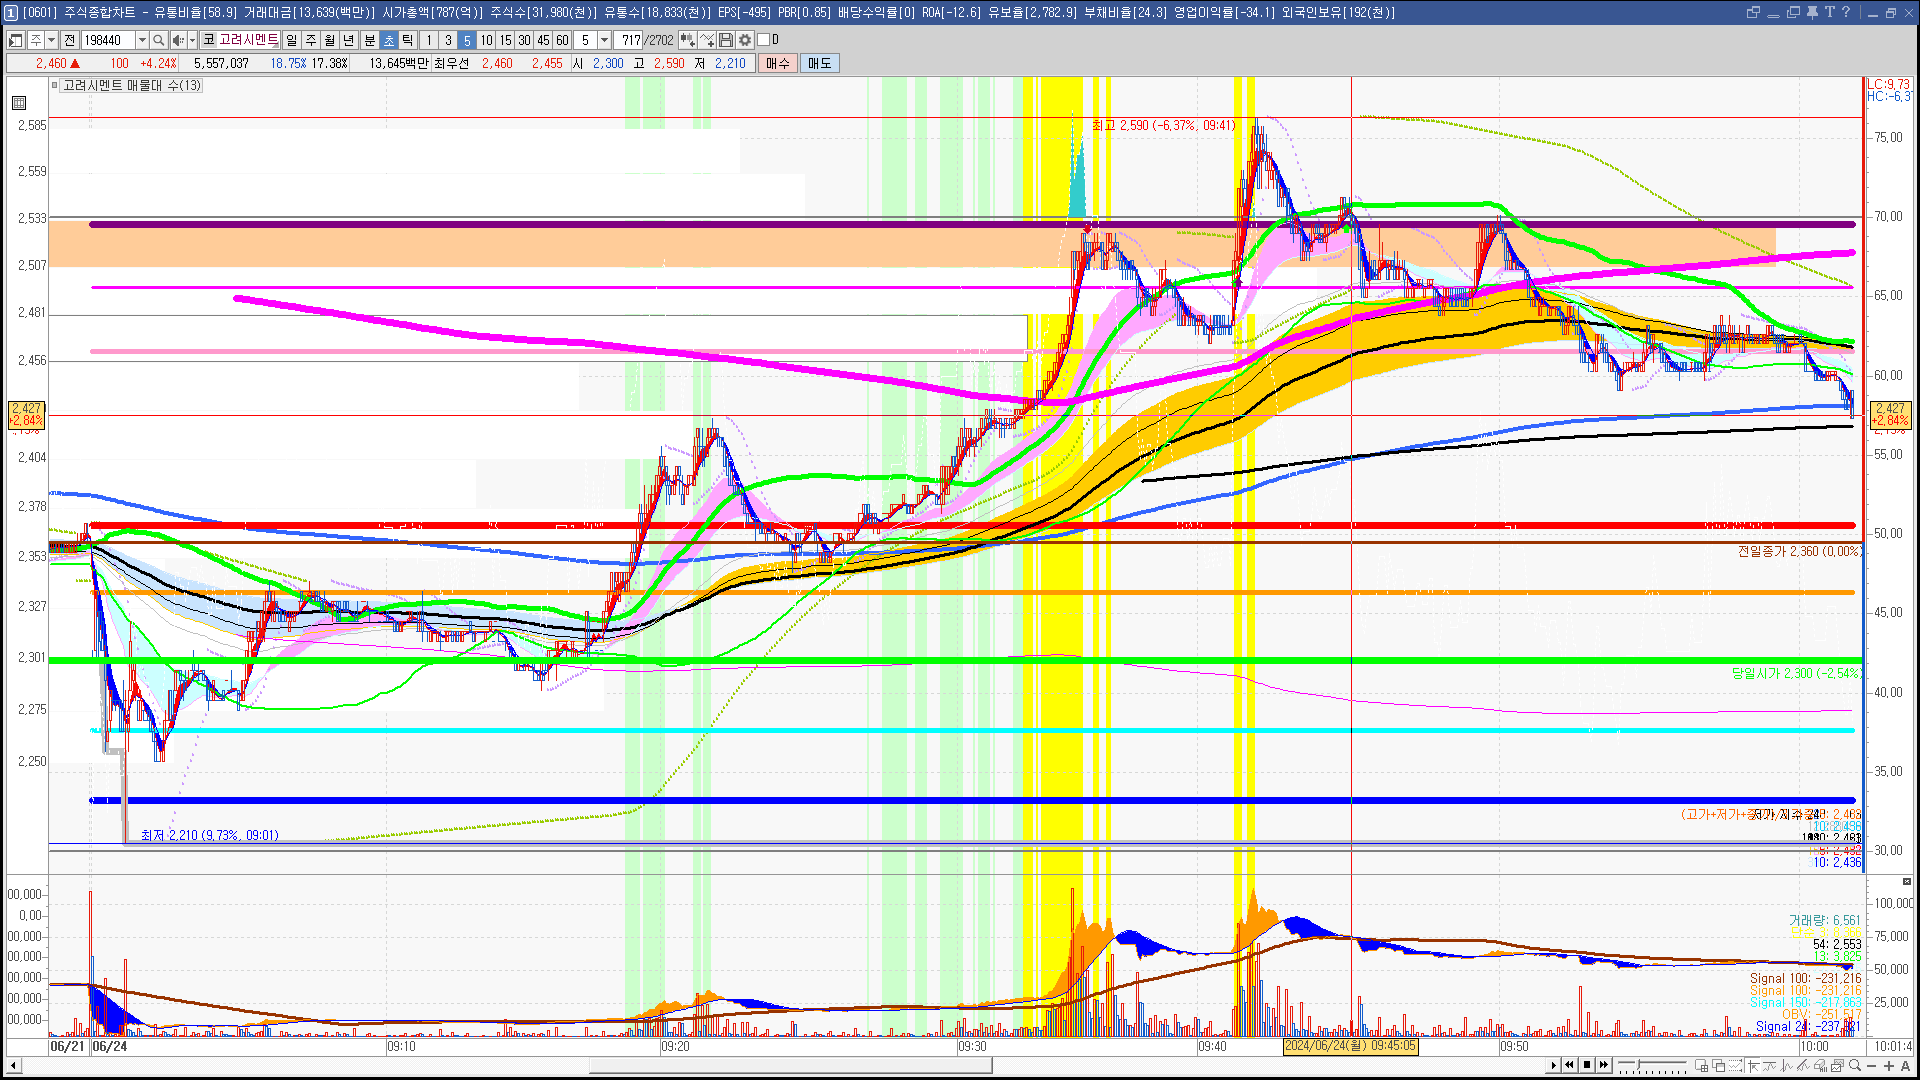Click the stock search magnifier icon

click(158, 40)
